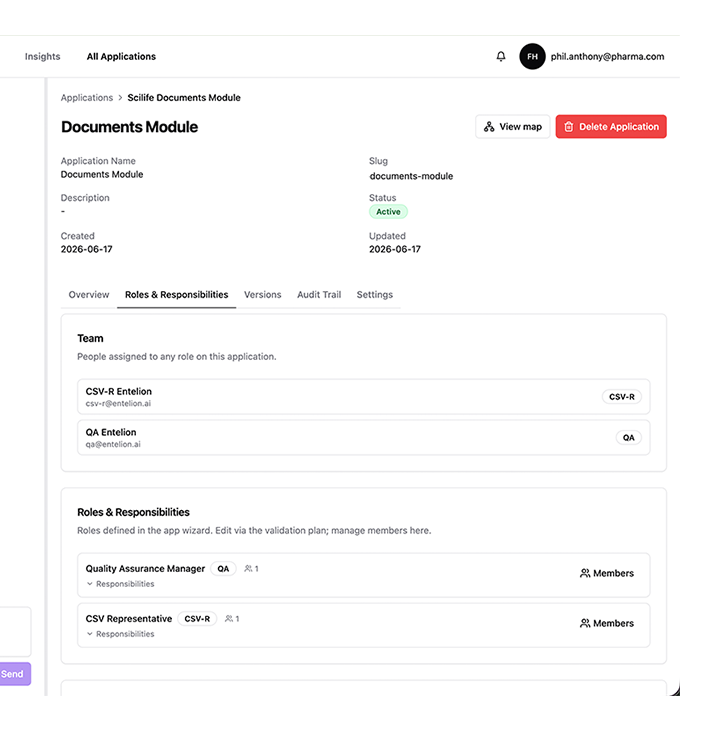Click the csv-r@entelion.ai email address
Screen dimensions: 708x750
[118, 404]
